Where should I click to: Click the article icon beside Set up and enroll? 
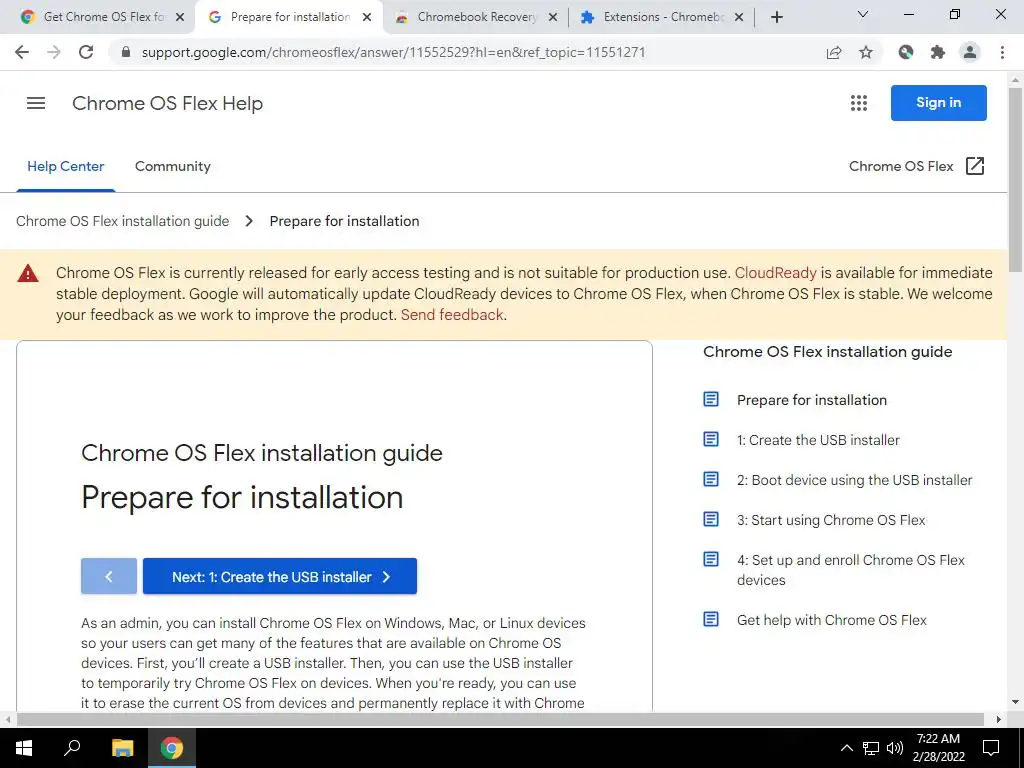[x=711, y=559]
